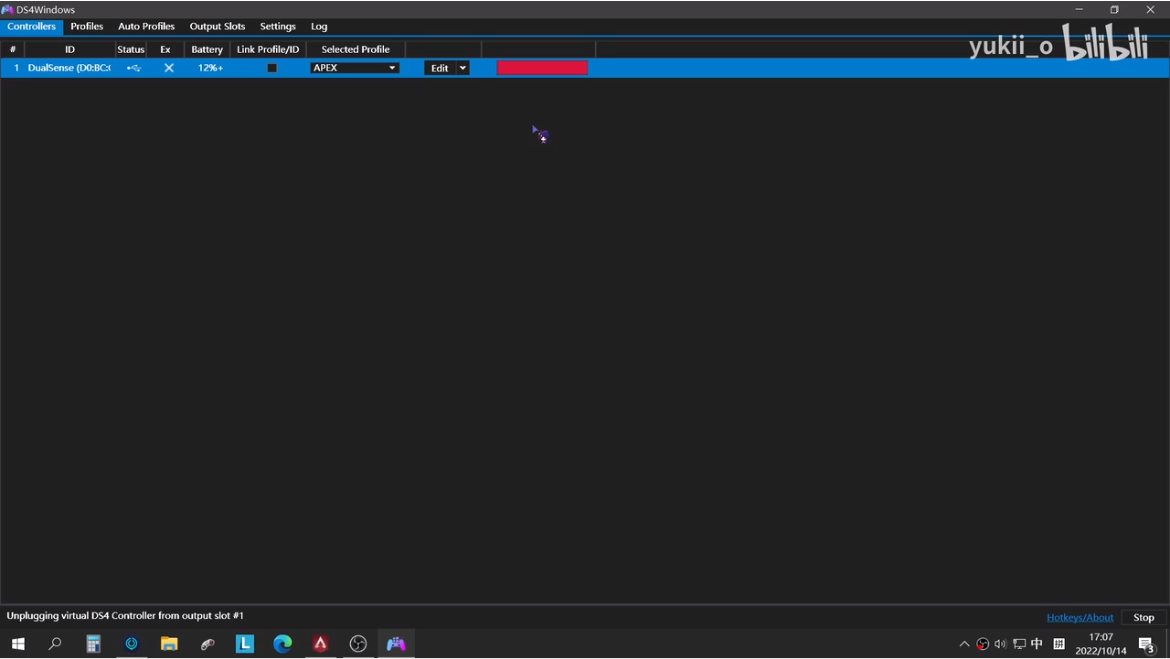1170x659 pixels.
Task: Click the X icon in the Ex column
Action: tap(169, 68)
